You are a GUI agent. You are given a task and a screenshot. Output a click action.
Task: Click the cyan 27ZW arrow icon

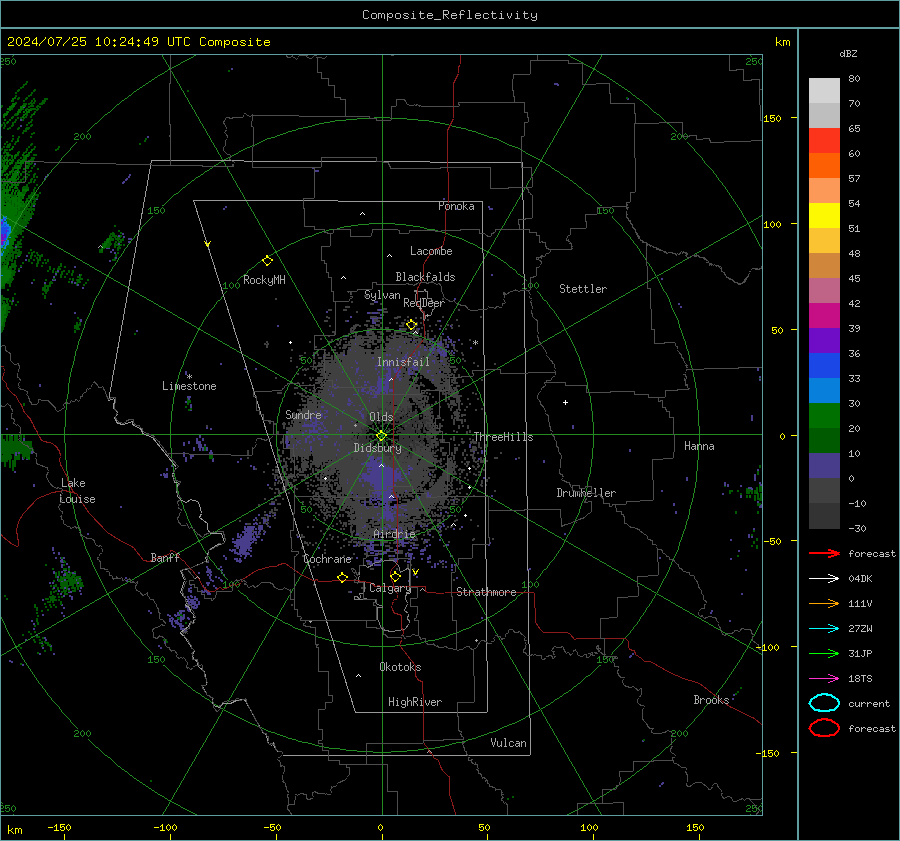coord(824,629)
